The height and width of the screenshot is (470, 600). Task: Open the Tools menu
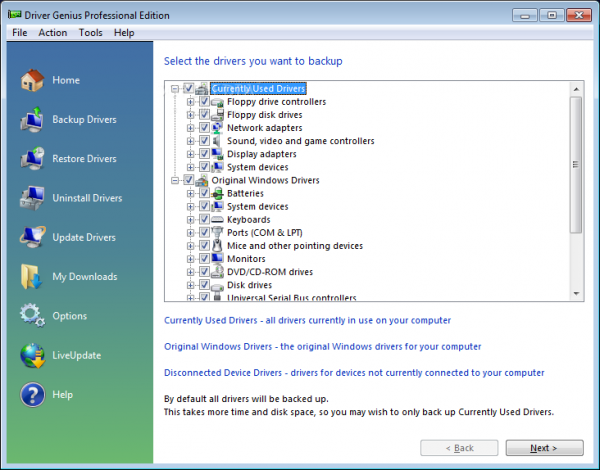pyautogui.click(x=91, y=33)
